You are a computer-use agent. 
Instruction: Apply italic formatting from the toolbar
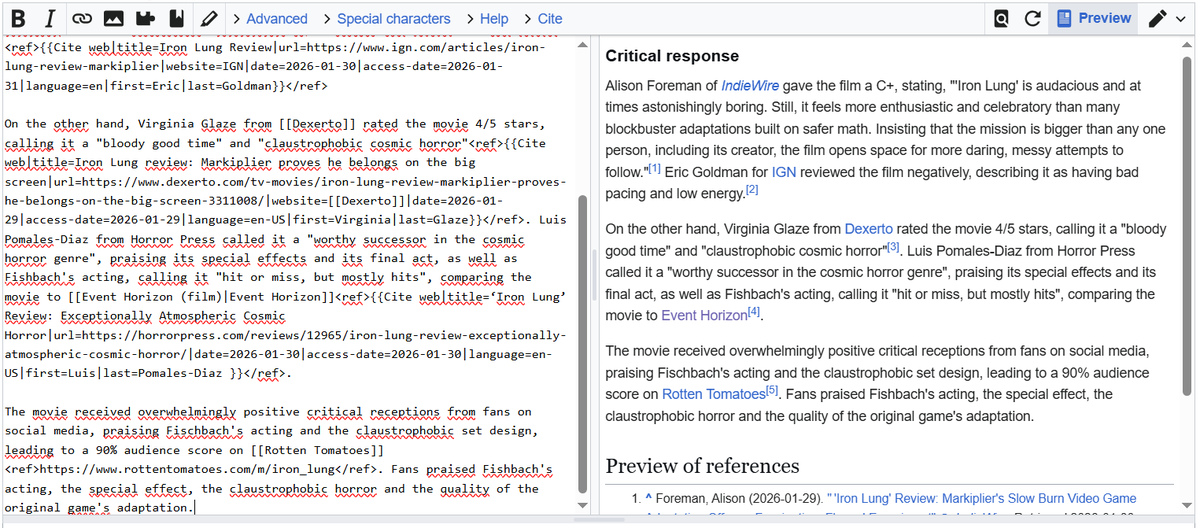(x=50, y=19)
